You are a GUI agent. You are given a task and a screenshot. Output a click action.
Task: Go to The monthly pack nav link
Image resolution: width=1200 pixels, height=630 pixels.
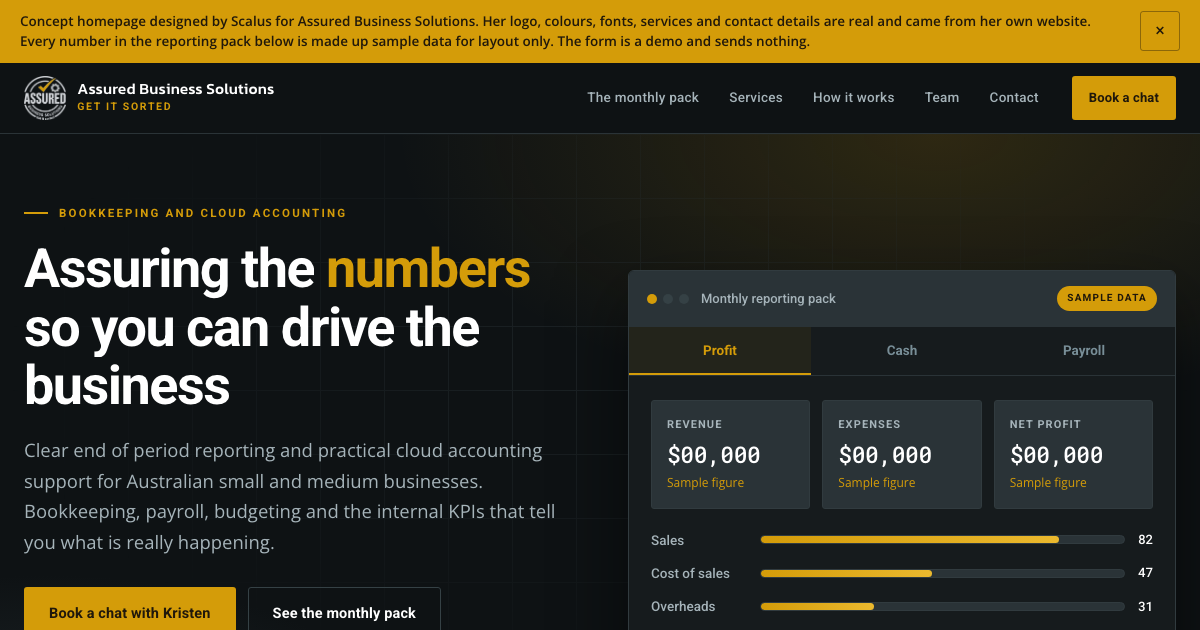(x=643, y=98)
